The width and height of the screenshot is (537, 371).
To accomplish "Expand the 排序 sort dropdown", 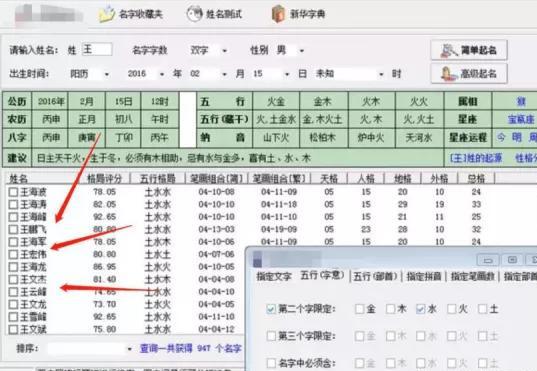I will [x=129, y=349].
